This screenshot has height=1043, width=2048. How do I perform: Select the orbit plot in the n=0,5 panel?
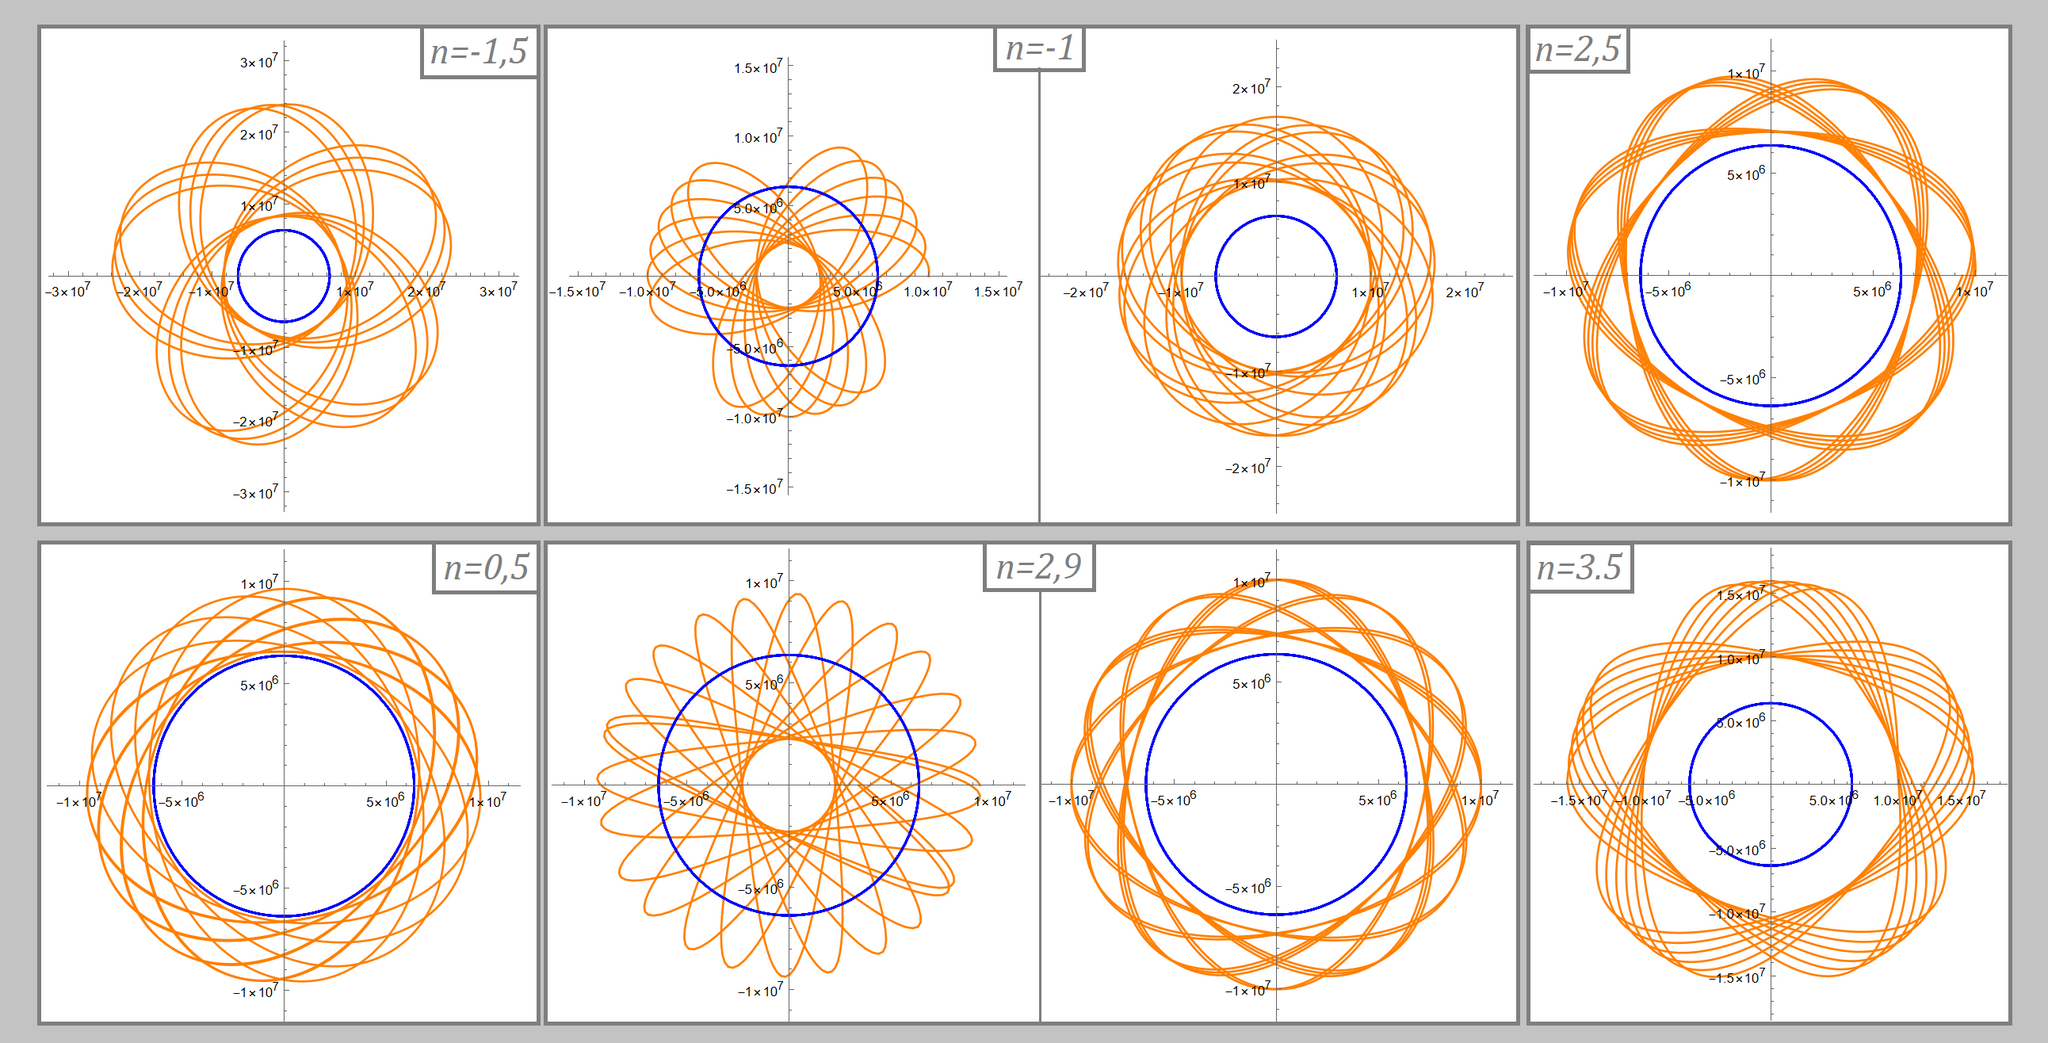click(x=284, y=785)
